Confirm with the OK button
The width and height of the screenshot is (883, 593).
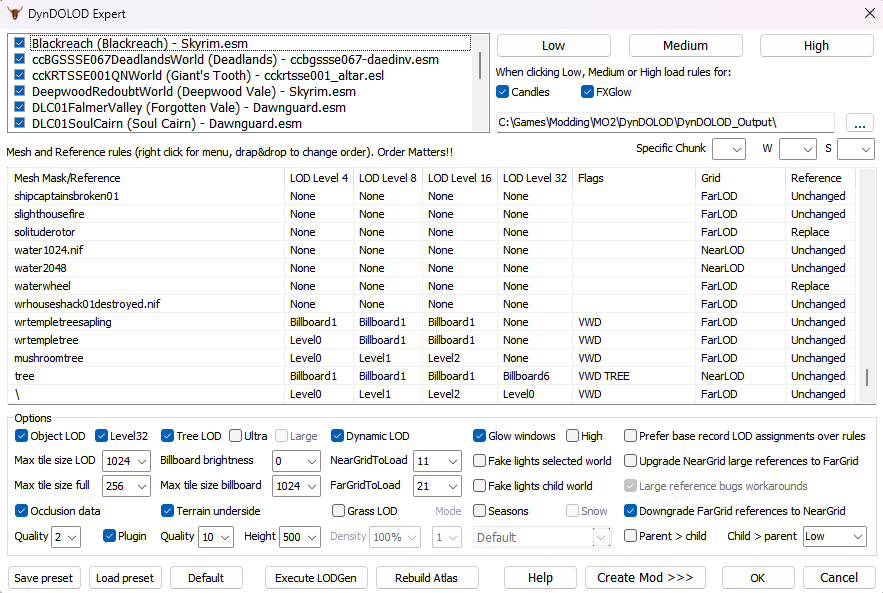(x=758, y=578)
